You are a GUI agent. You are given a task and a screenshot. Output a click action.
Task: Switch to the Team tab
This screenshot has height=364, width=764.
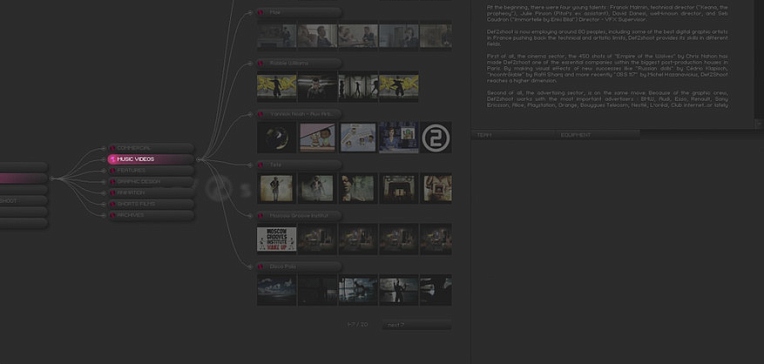[512, 135]
